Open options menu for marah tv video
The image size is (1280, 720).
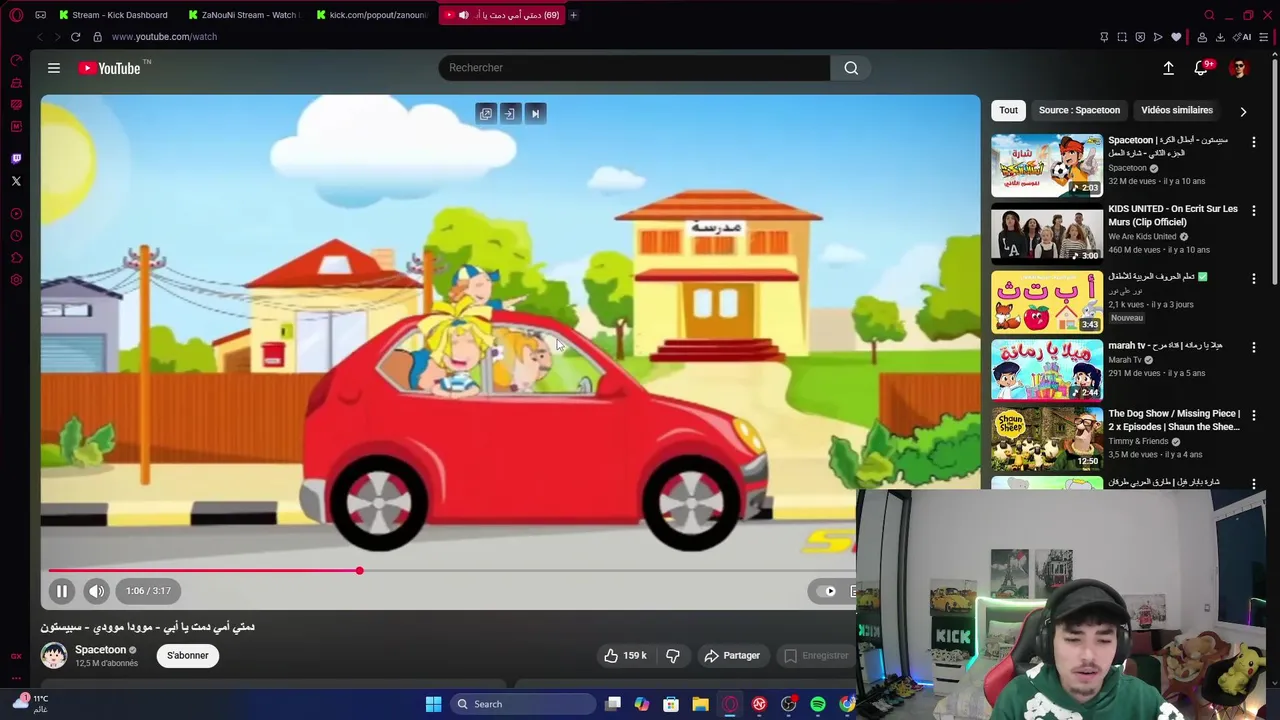[1254, 347]
